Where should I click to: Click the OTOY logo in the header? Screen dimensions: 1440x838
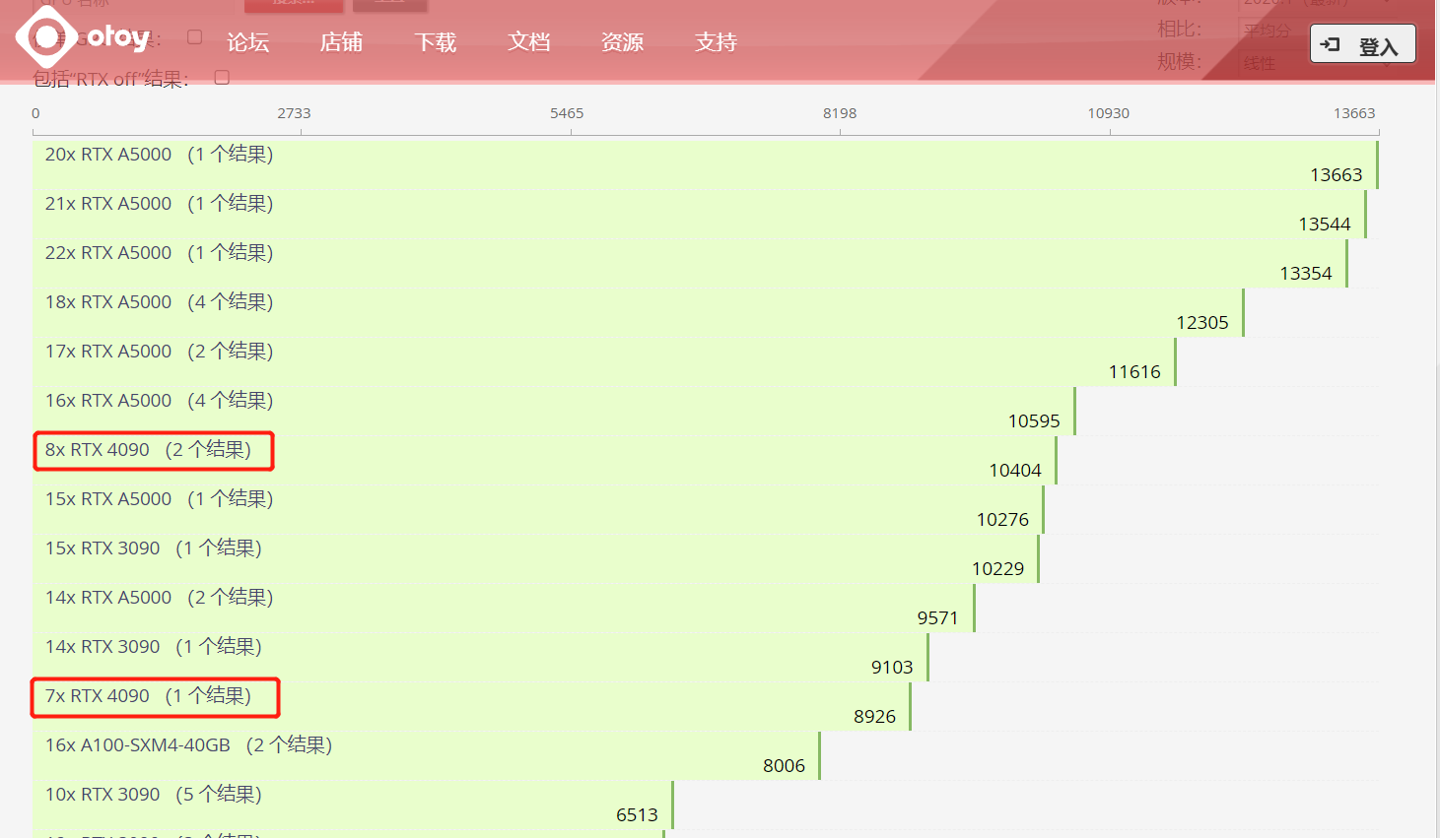tap(82, 39)
